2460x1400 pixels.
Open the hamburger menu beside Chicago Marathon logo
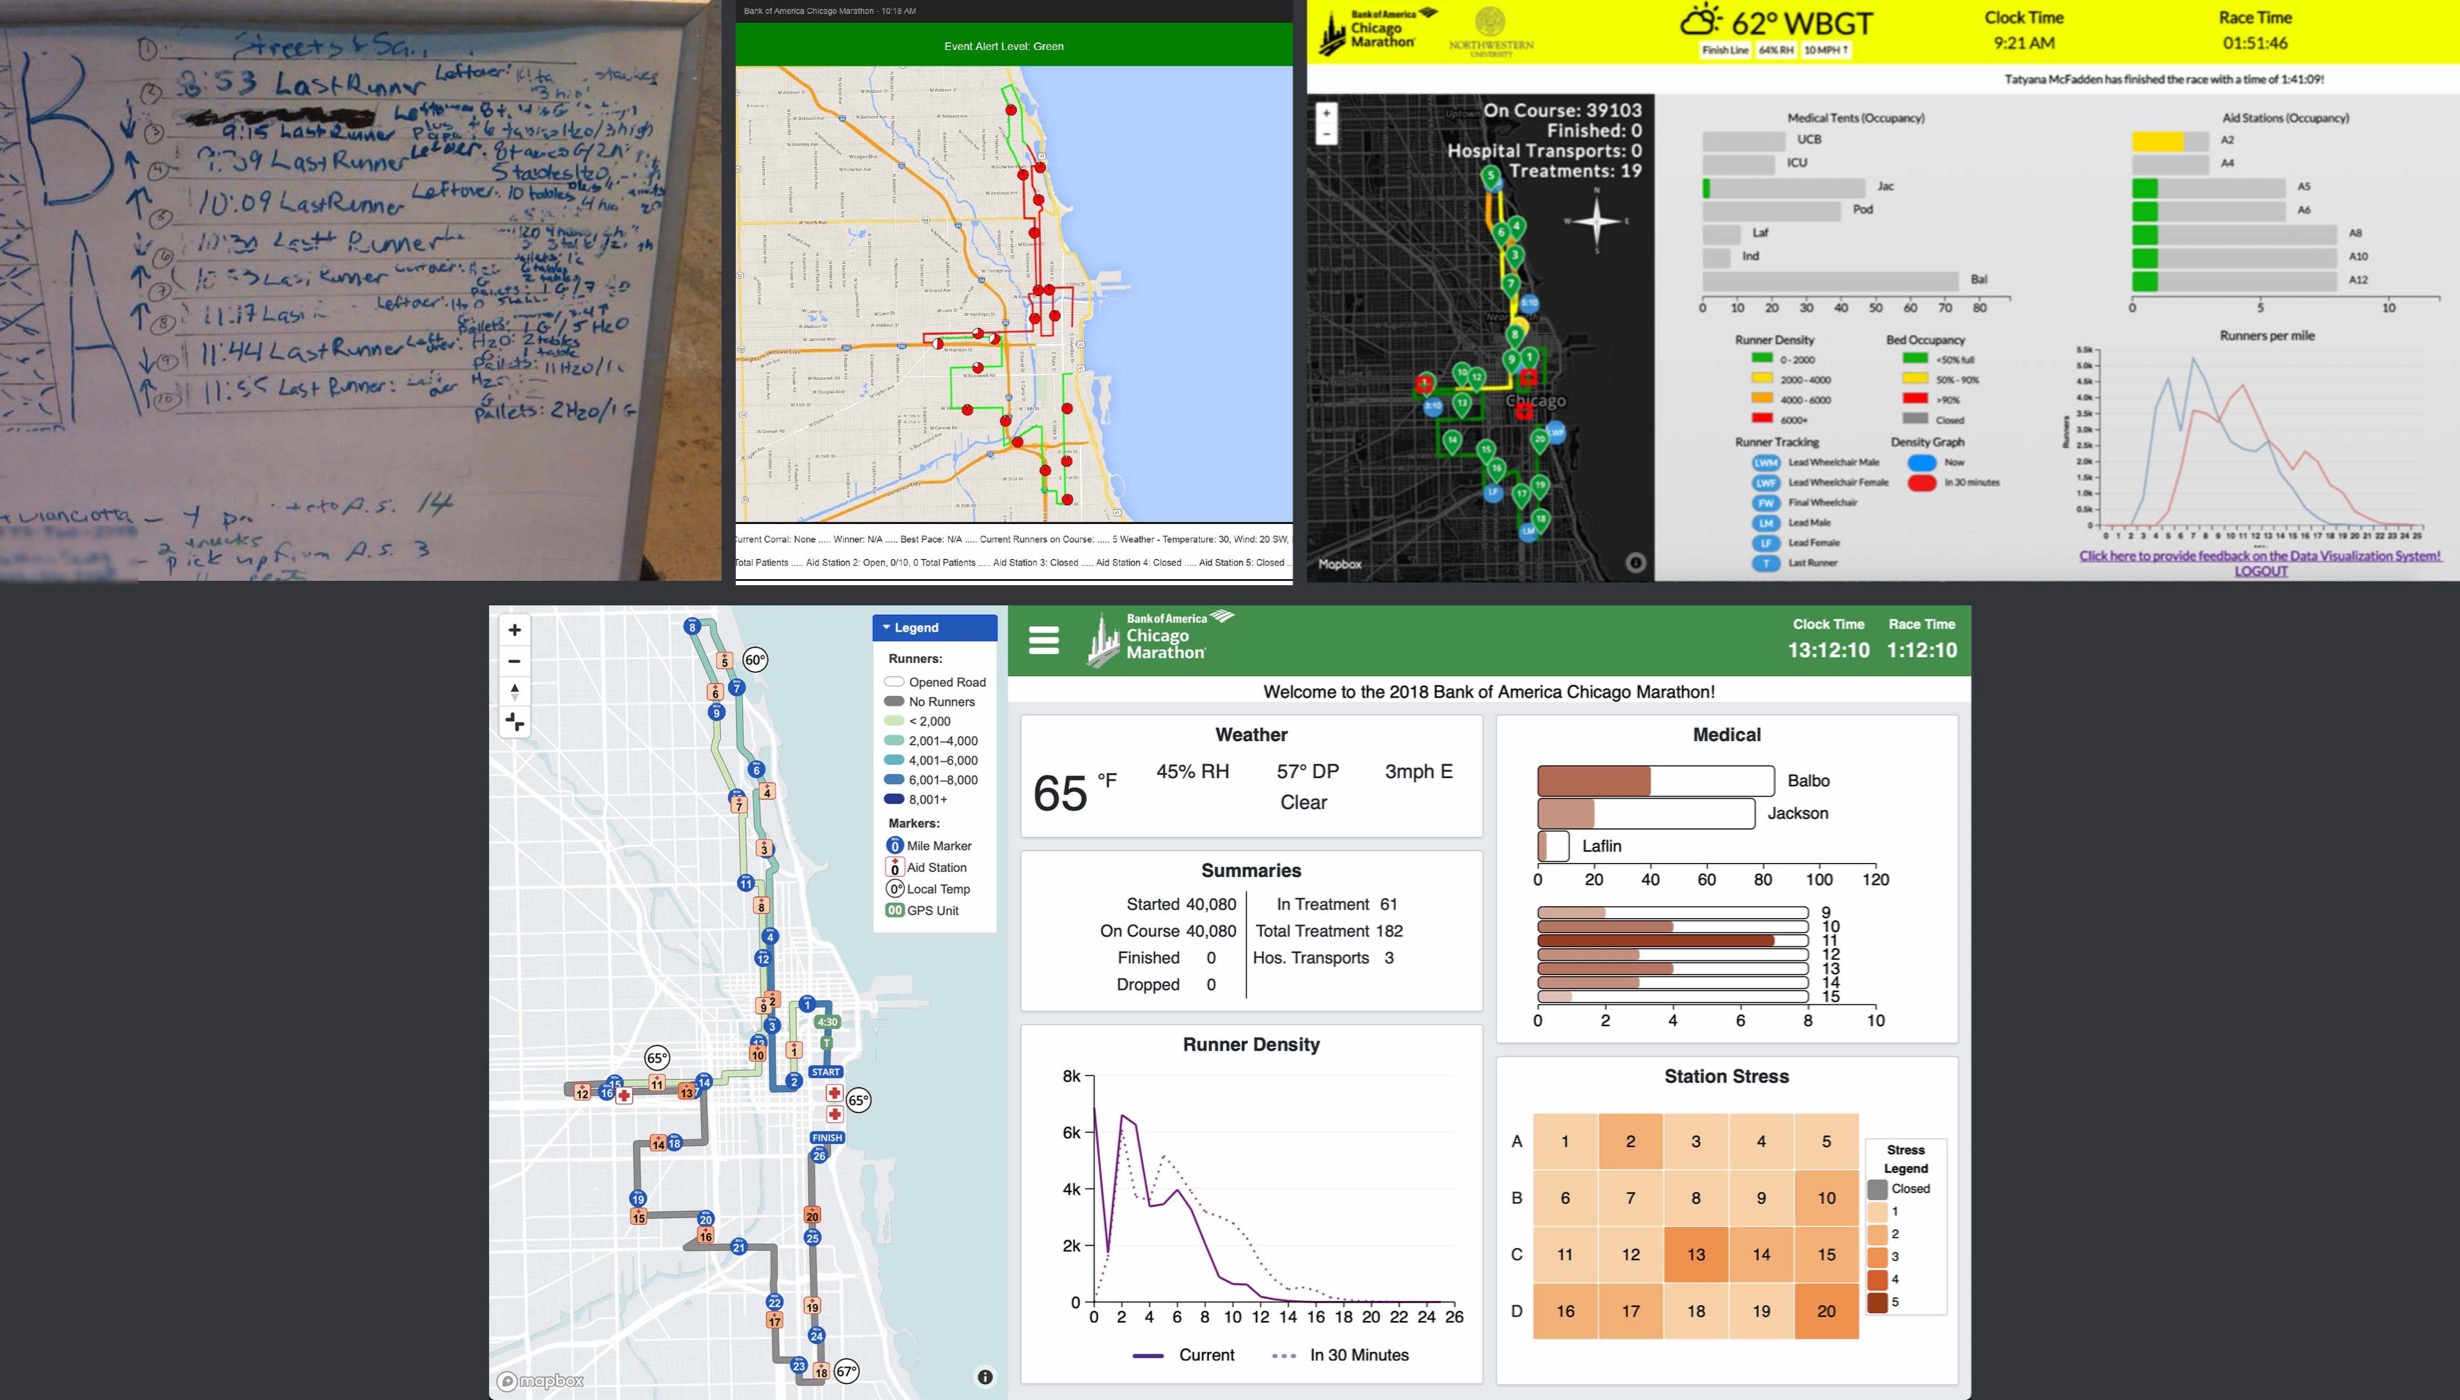pos(1043,640)
